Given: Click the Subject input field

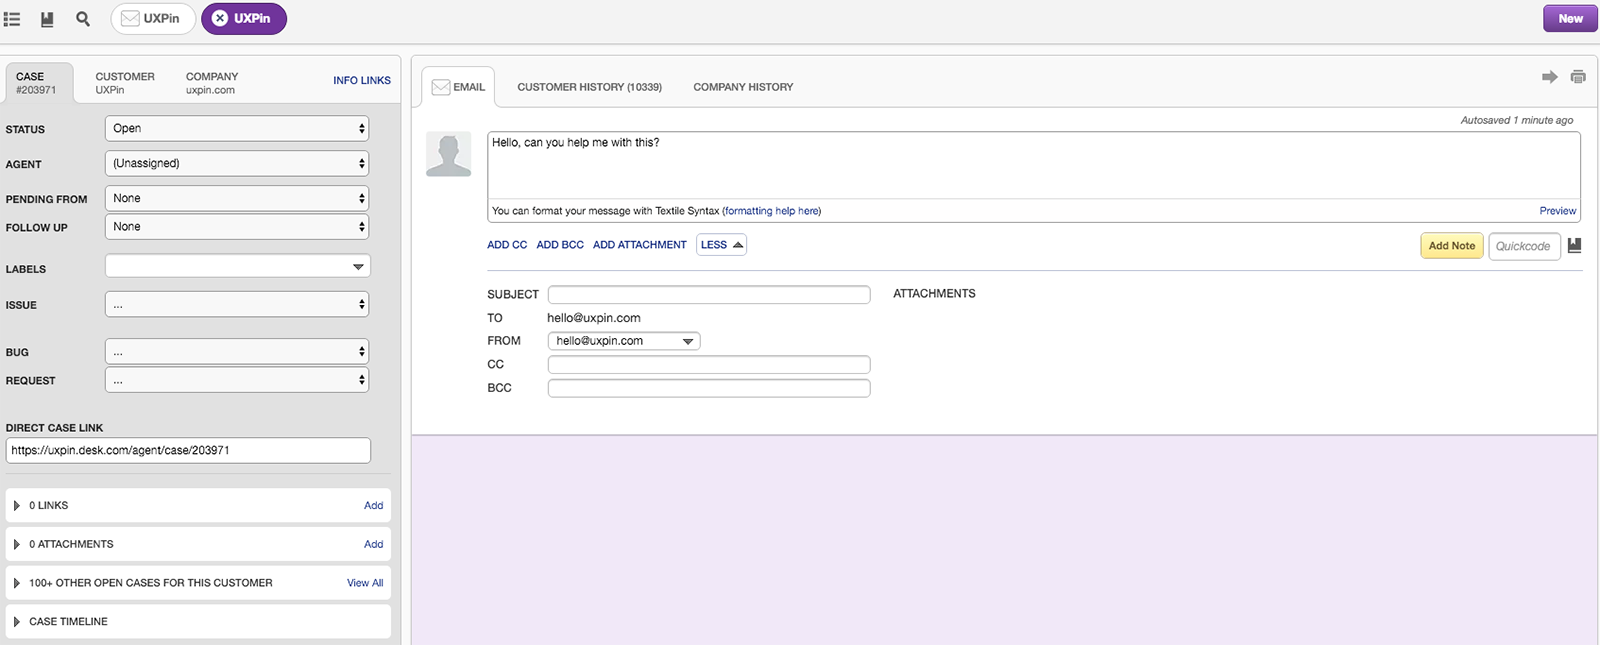Looking at the screenshot, I should pyautogui.click(x=709, y=294).
